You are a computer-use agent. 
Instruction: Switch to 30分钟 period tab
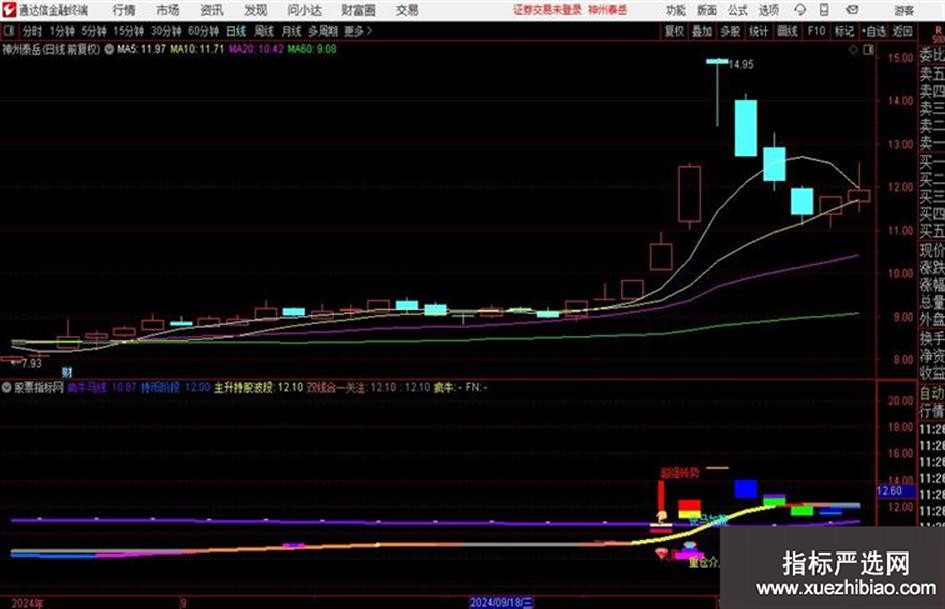[166, 31]
